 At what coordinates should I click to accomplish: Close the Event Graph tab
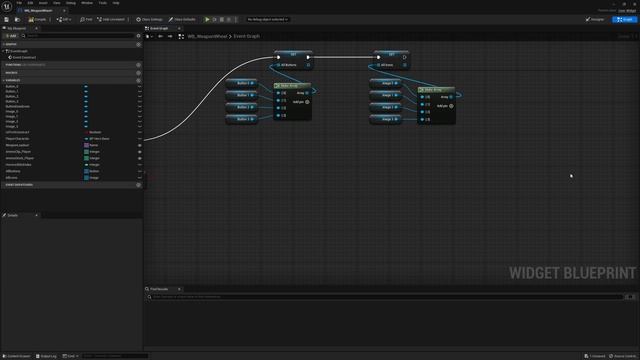[x=179, y=28]
